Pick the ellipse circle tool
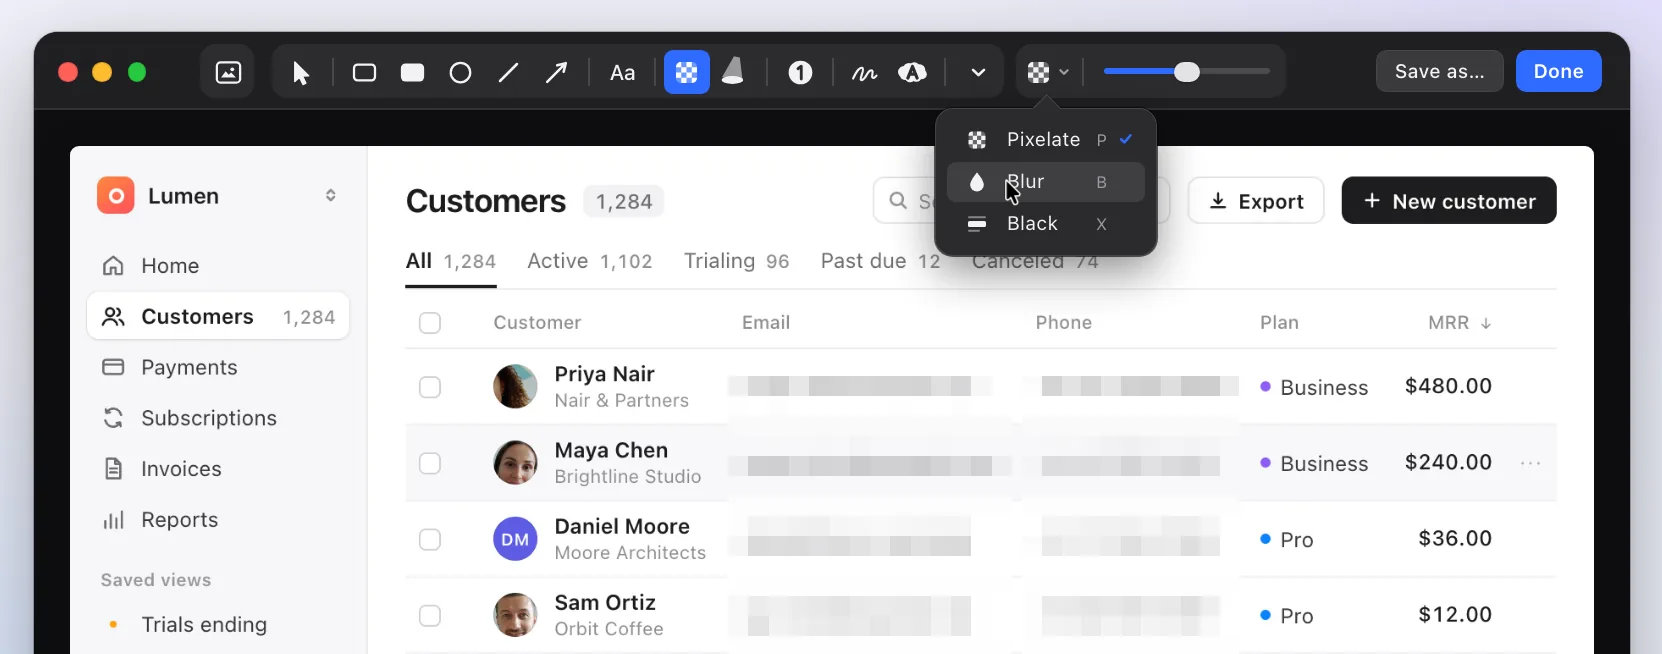 tap(460, 73)
